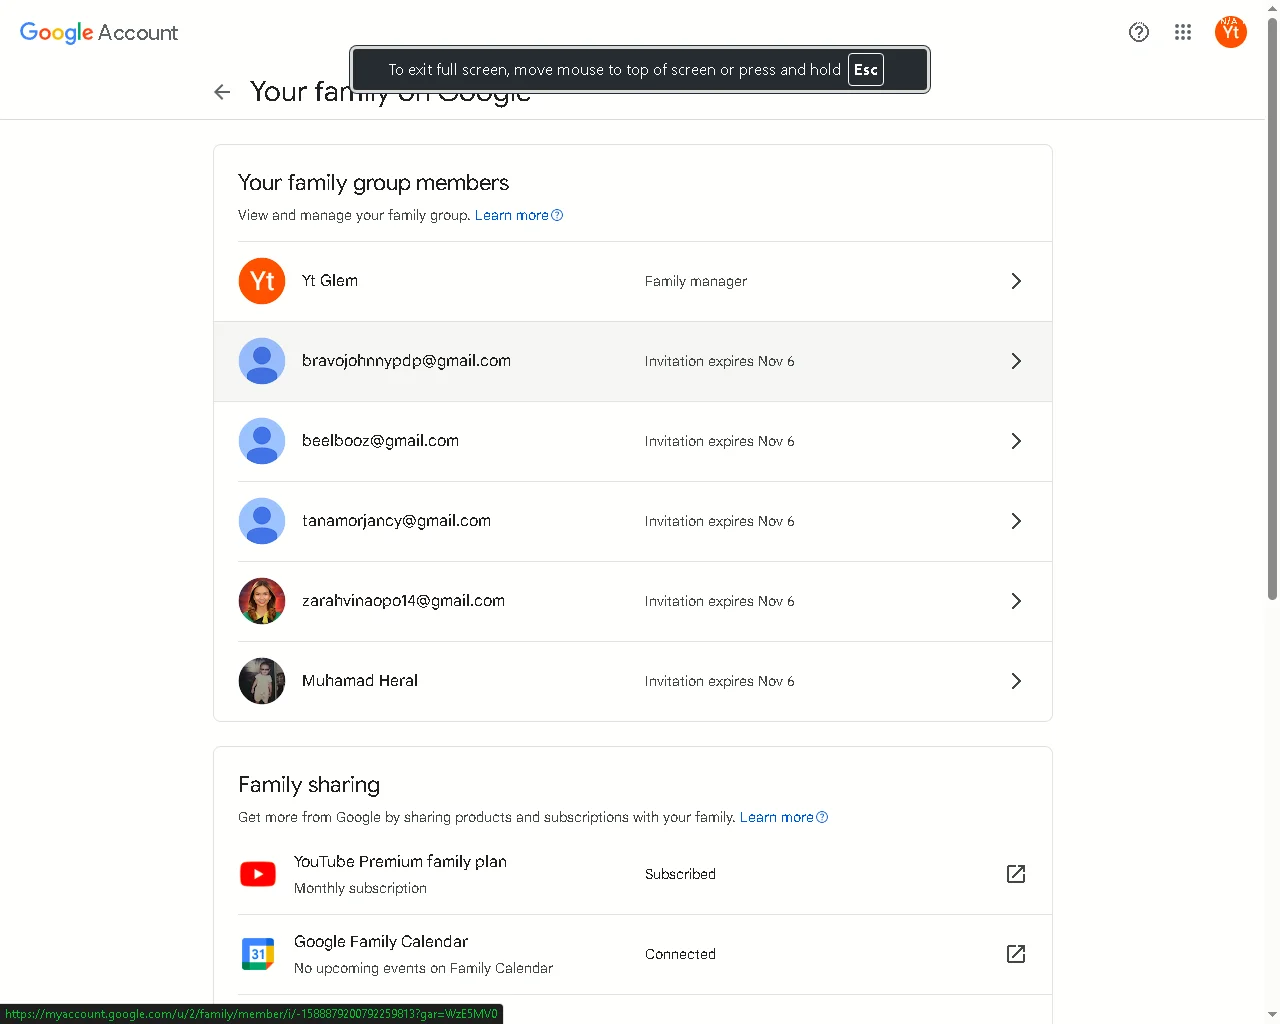
Task: Select bravojohnnypdp@gmail.com email text
Action: tap(406, 361)
